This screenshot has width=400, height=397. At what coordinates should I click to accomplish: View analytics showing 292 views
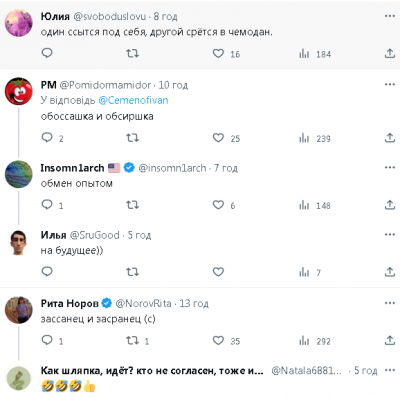pyautogui.click(x=315, y=341)
